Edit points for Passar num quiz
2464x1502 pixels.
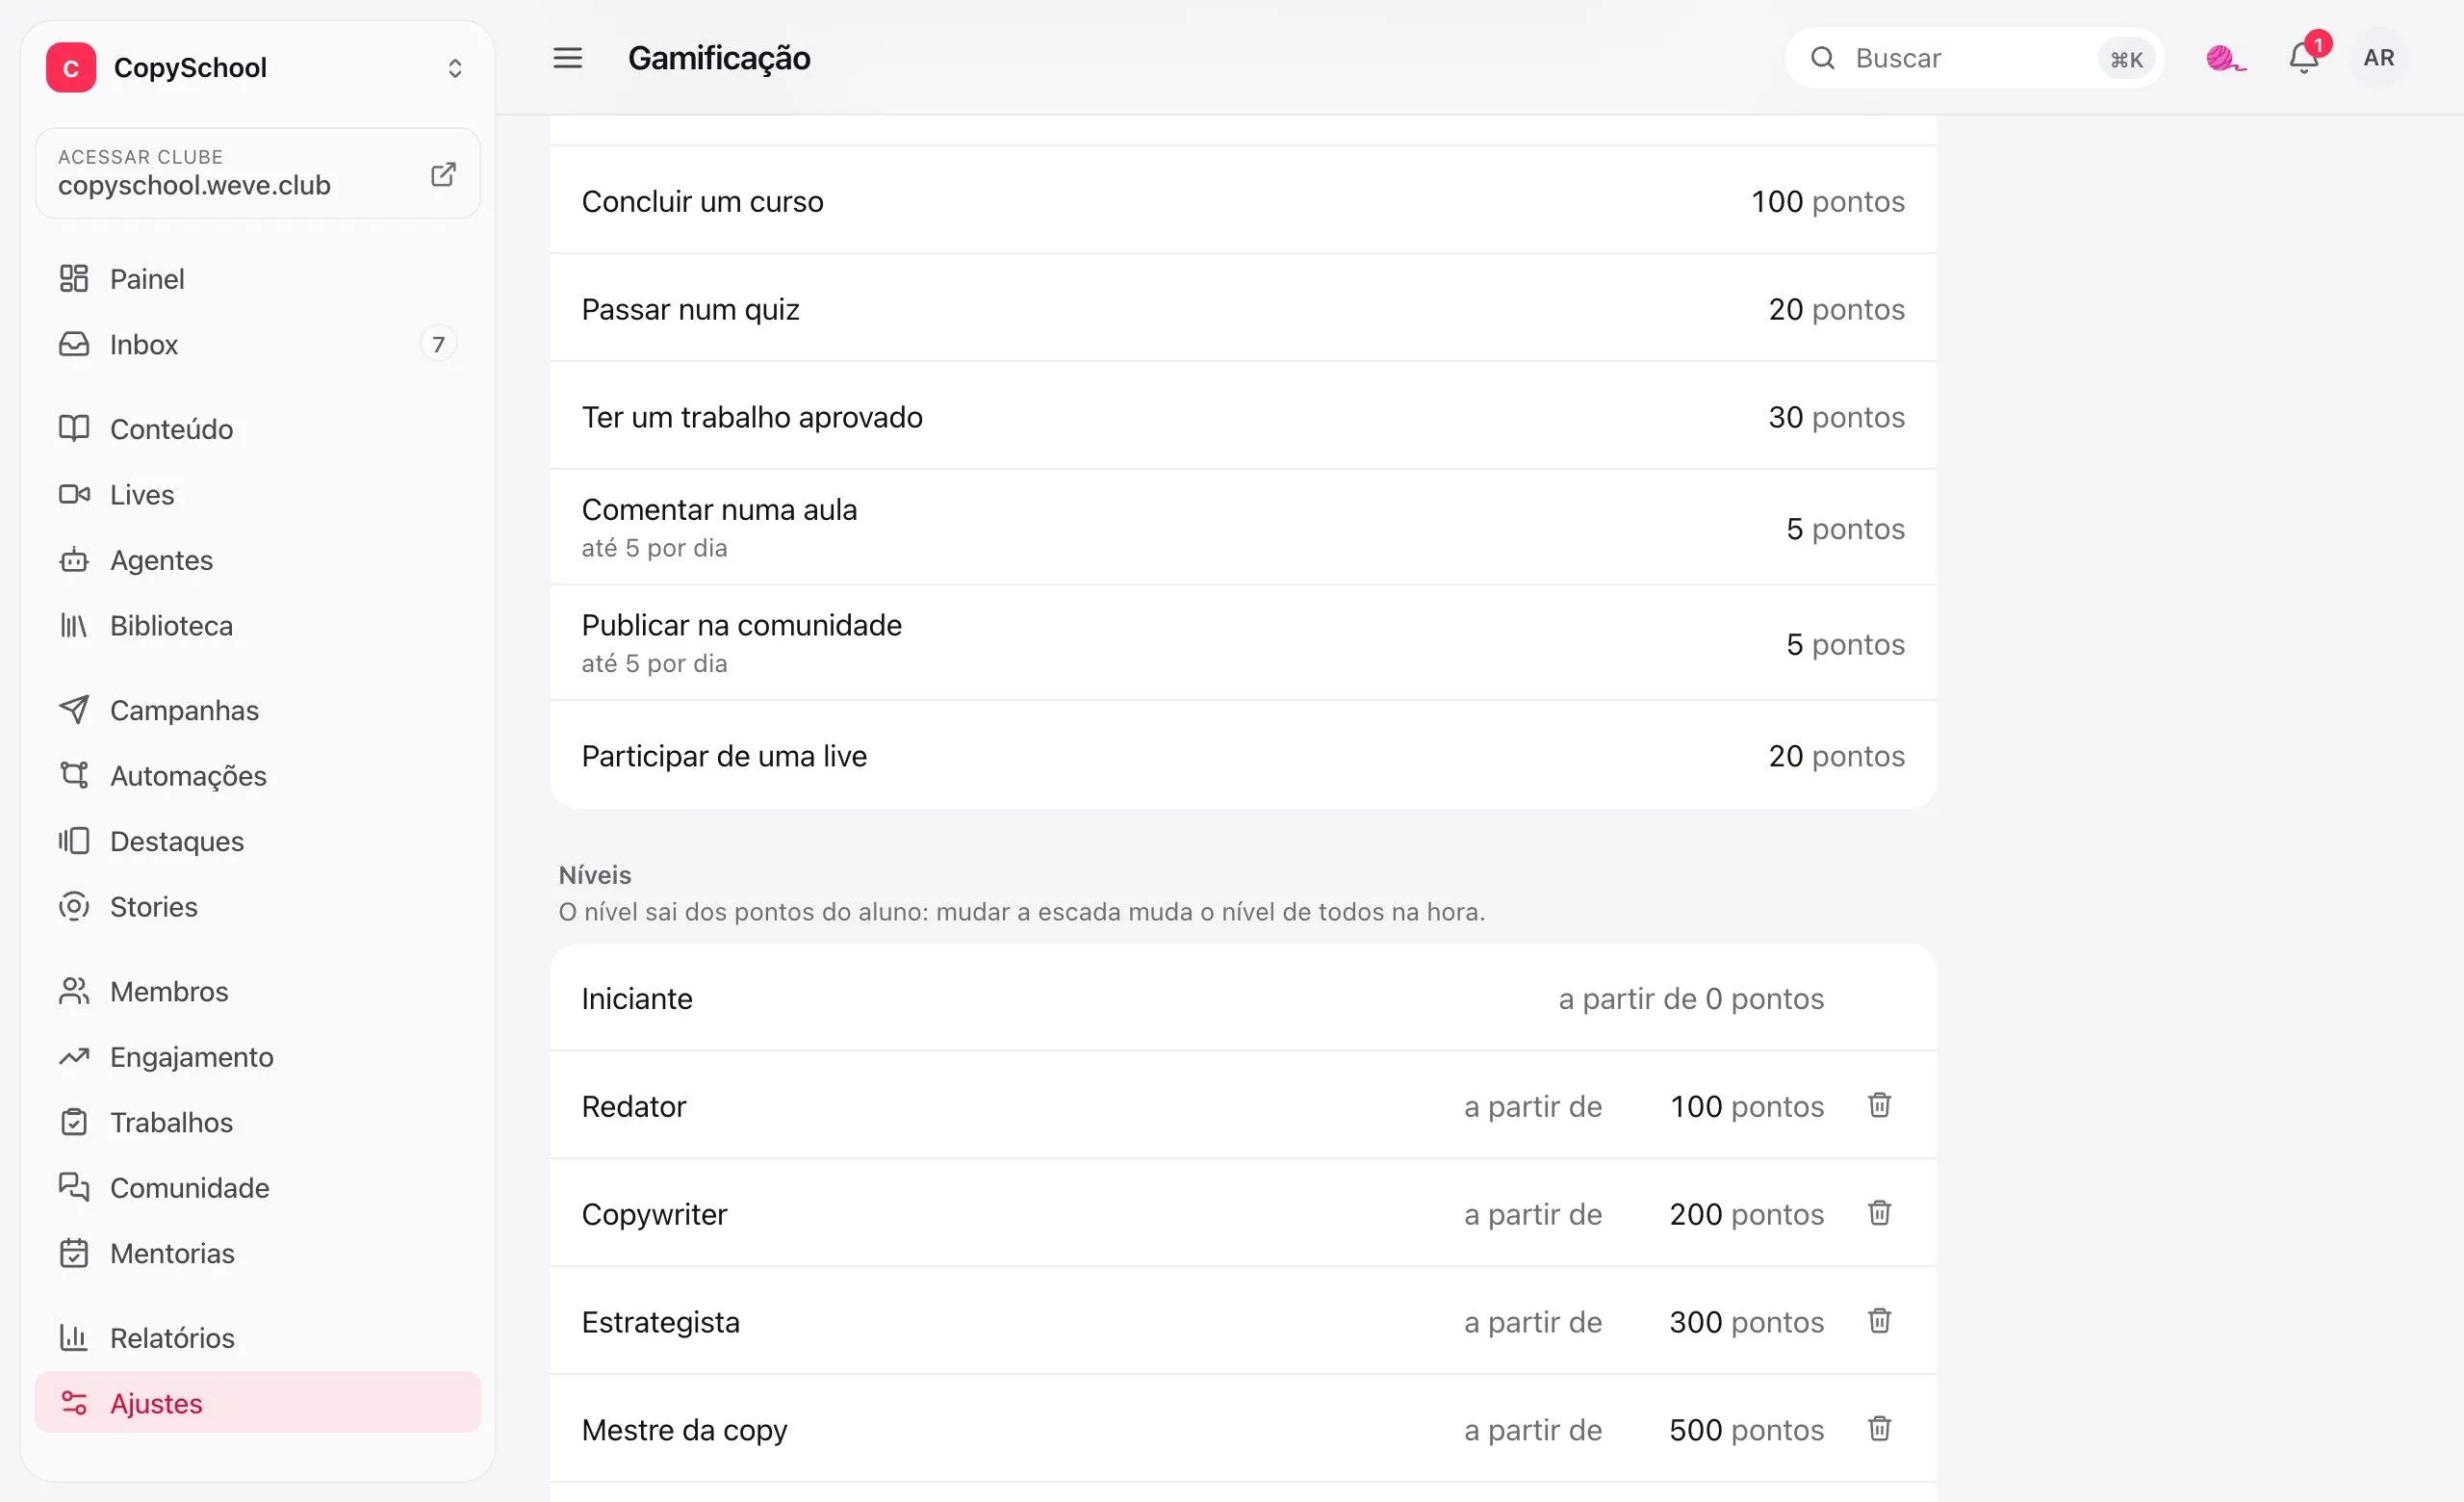tap(1785, 309)
